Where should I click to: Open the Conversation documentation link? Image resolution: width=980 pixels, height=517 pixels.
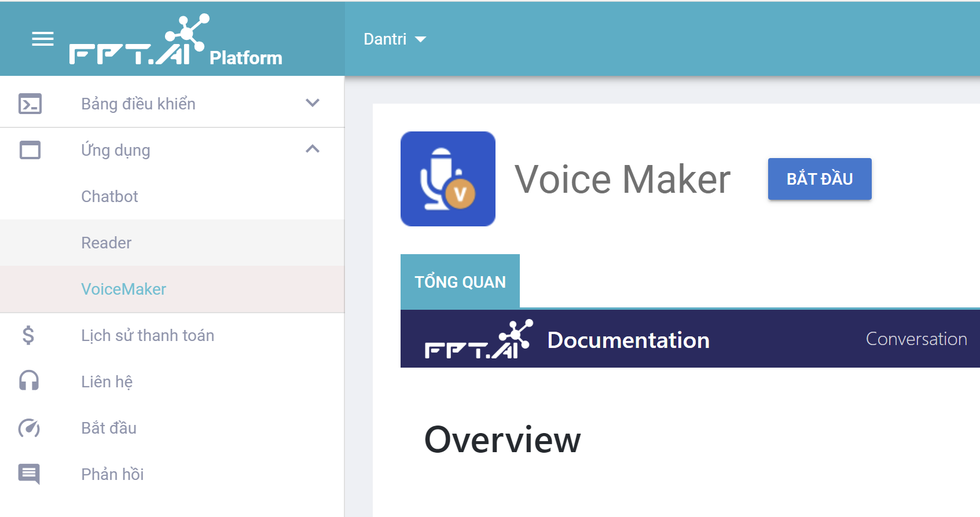coord(916,339)
